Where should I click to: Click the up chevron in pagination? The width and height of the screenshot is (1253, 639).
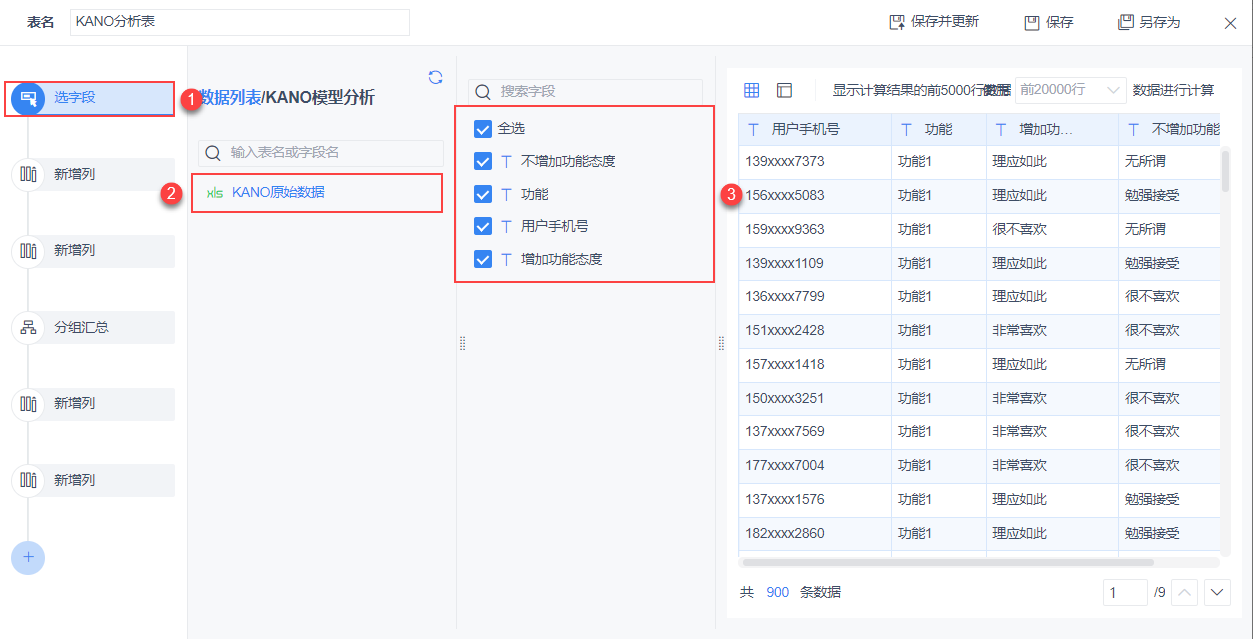1184,592
